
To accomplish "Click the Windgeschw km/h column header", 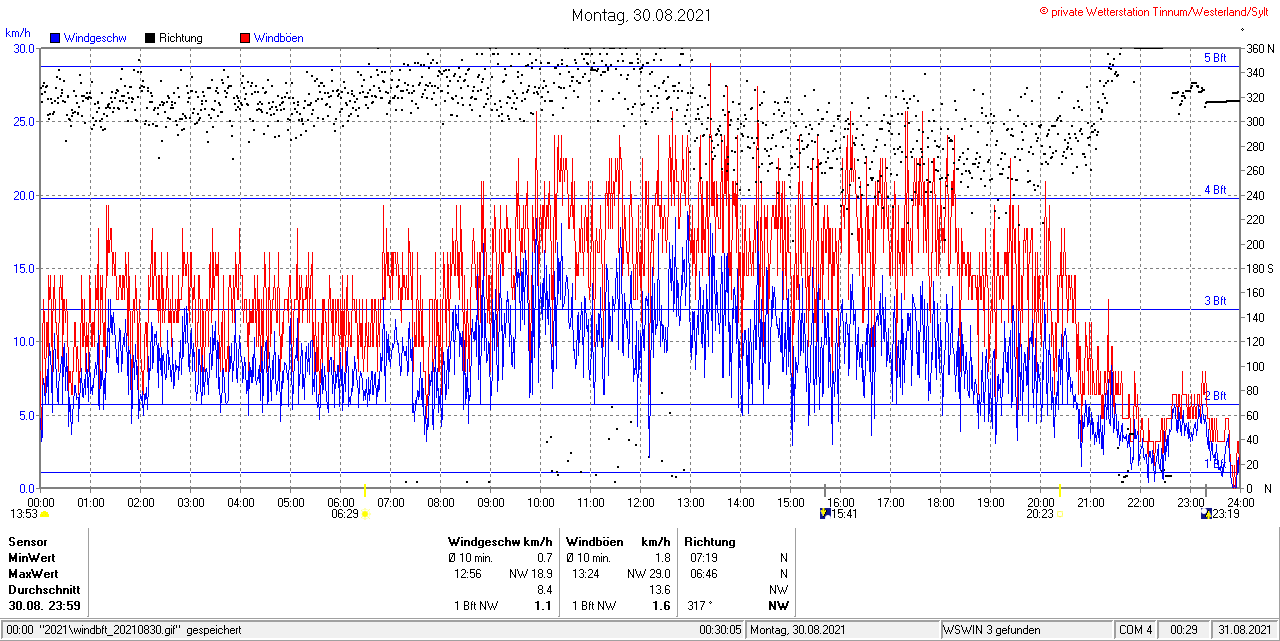I will point(500,542).
